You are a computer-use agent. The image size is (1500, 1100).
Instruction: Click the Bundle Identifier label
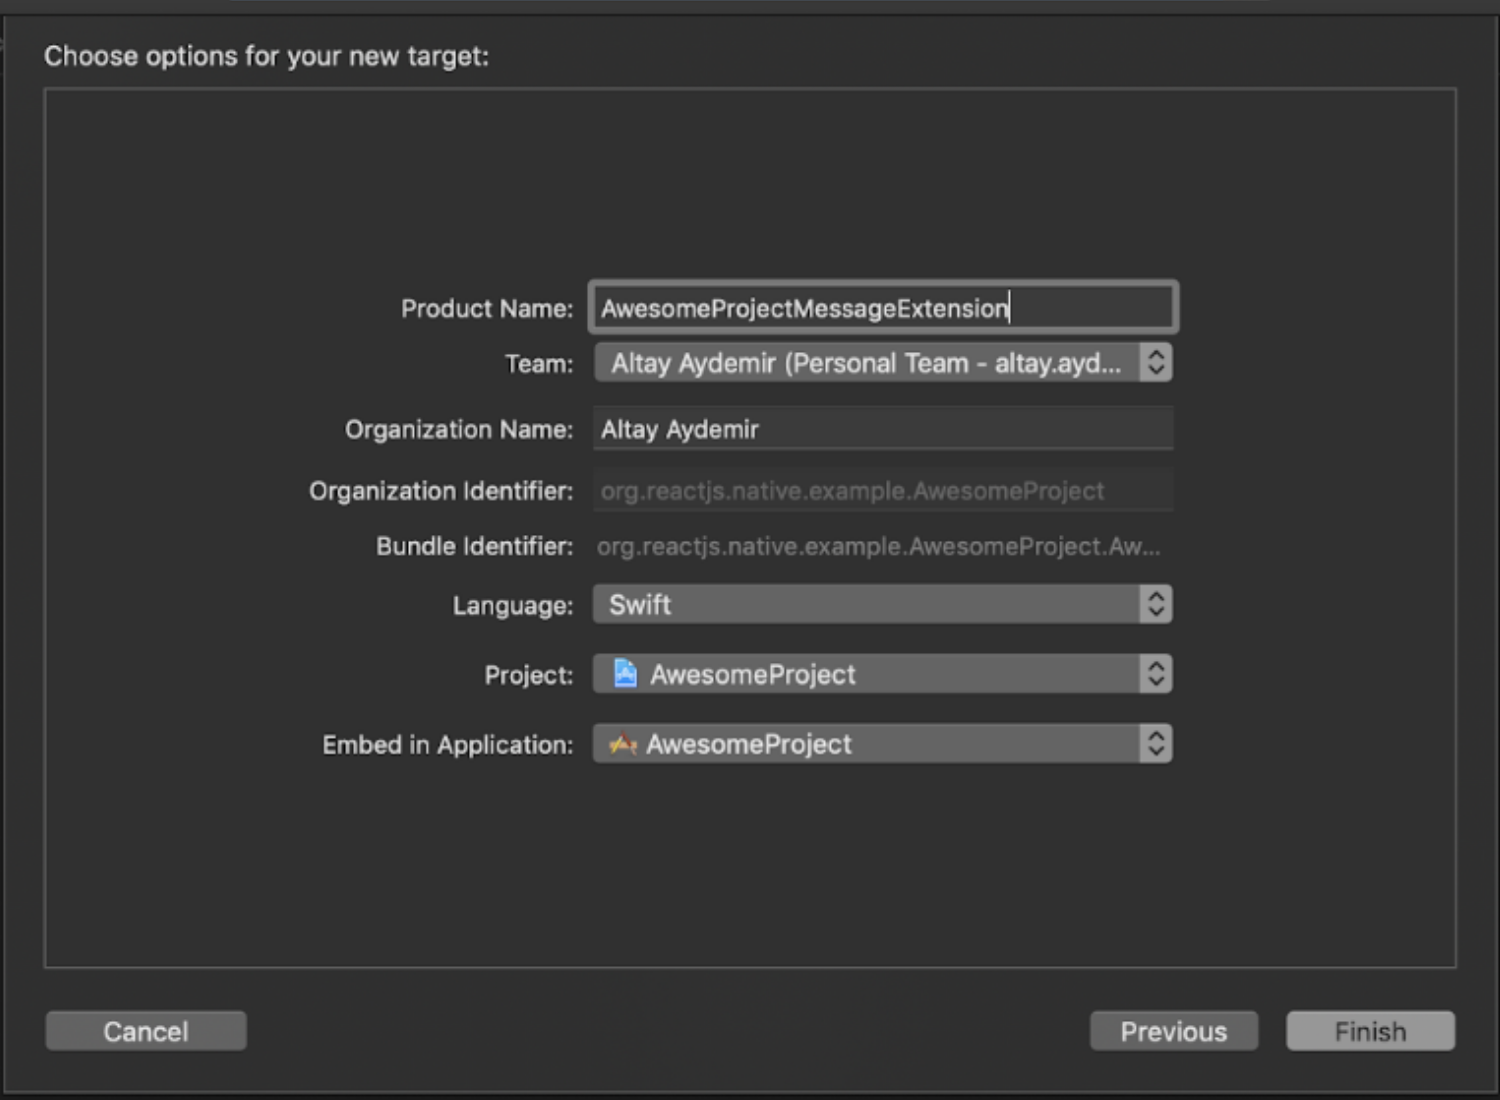475,546
